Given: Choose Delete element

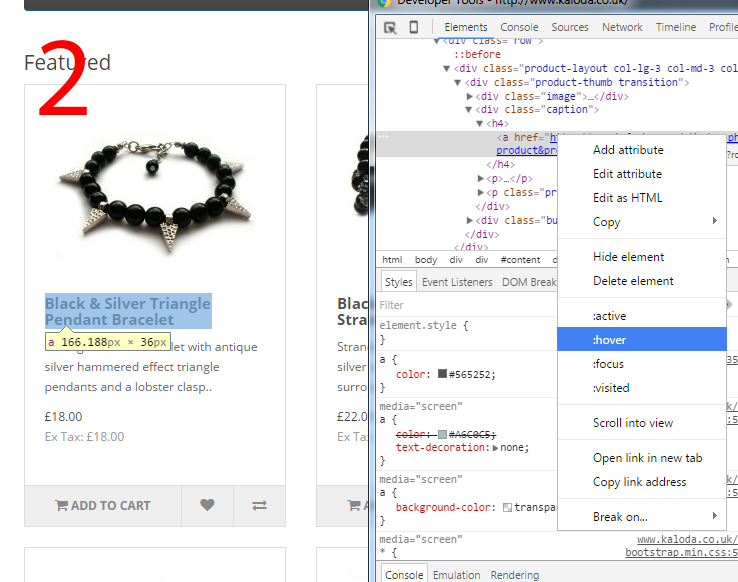Looking at the screenshot, I should pyautogui.click(x=642, y=281).
